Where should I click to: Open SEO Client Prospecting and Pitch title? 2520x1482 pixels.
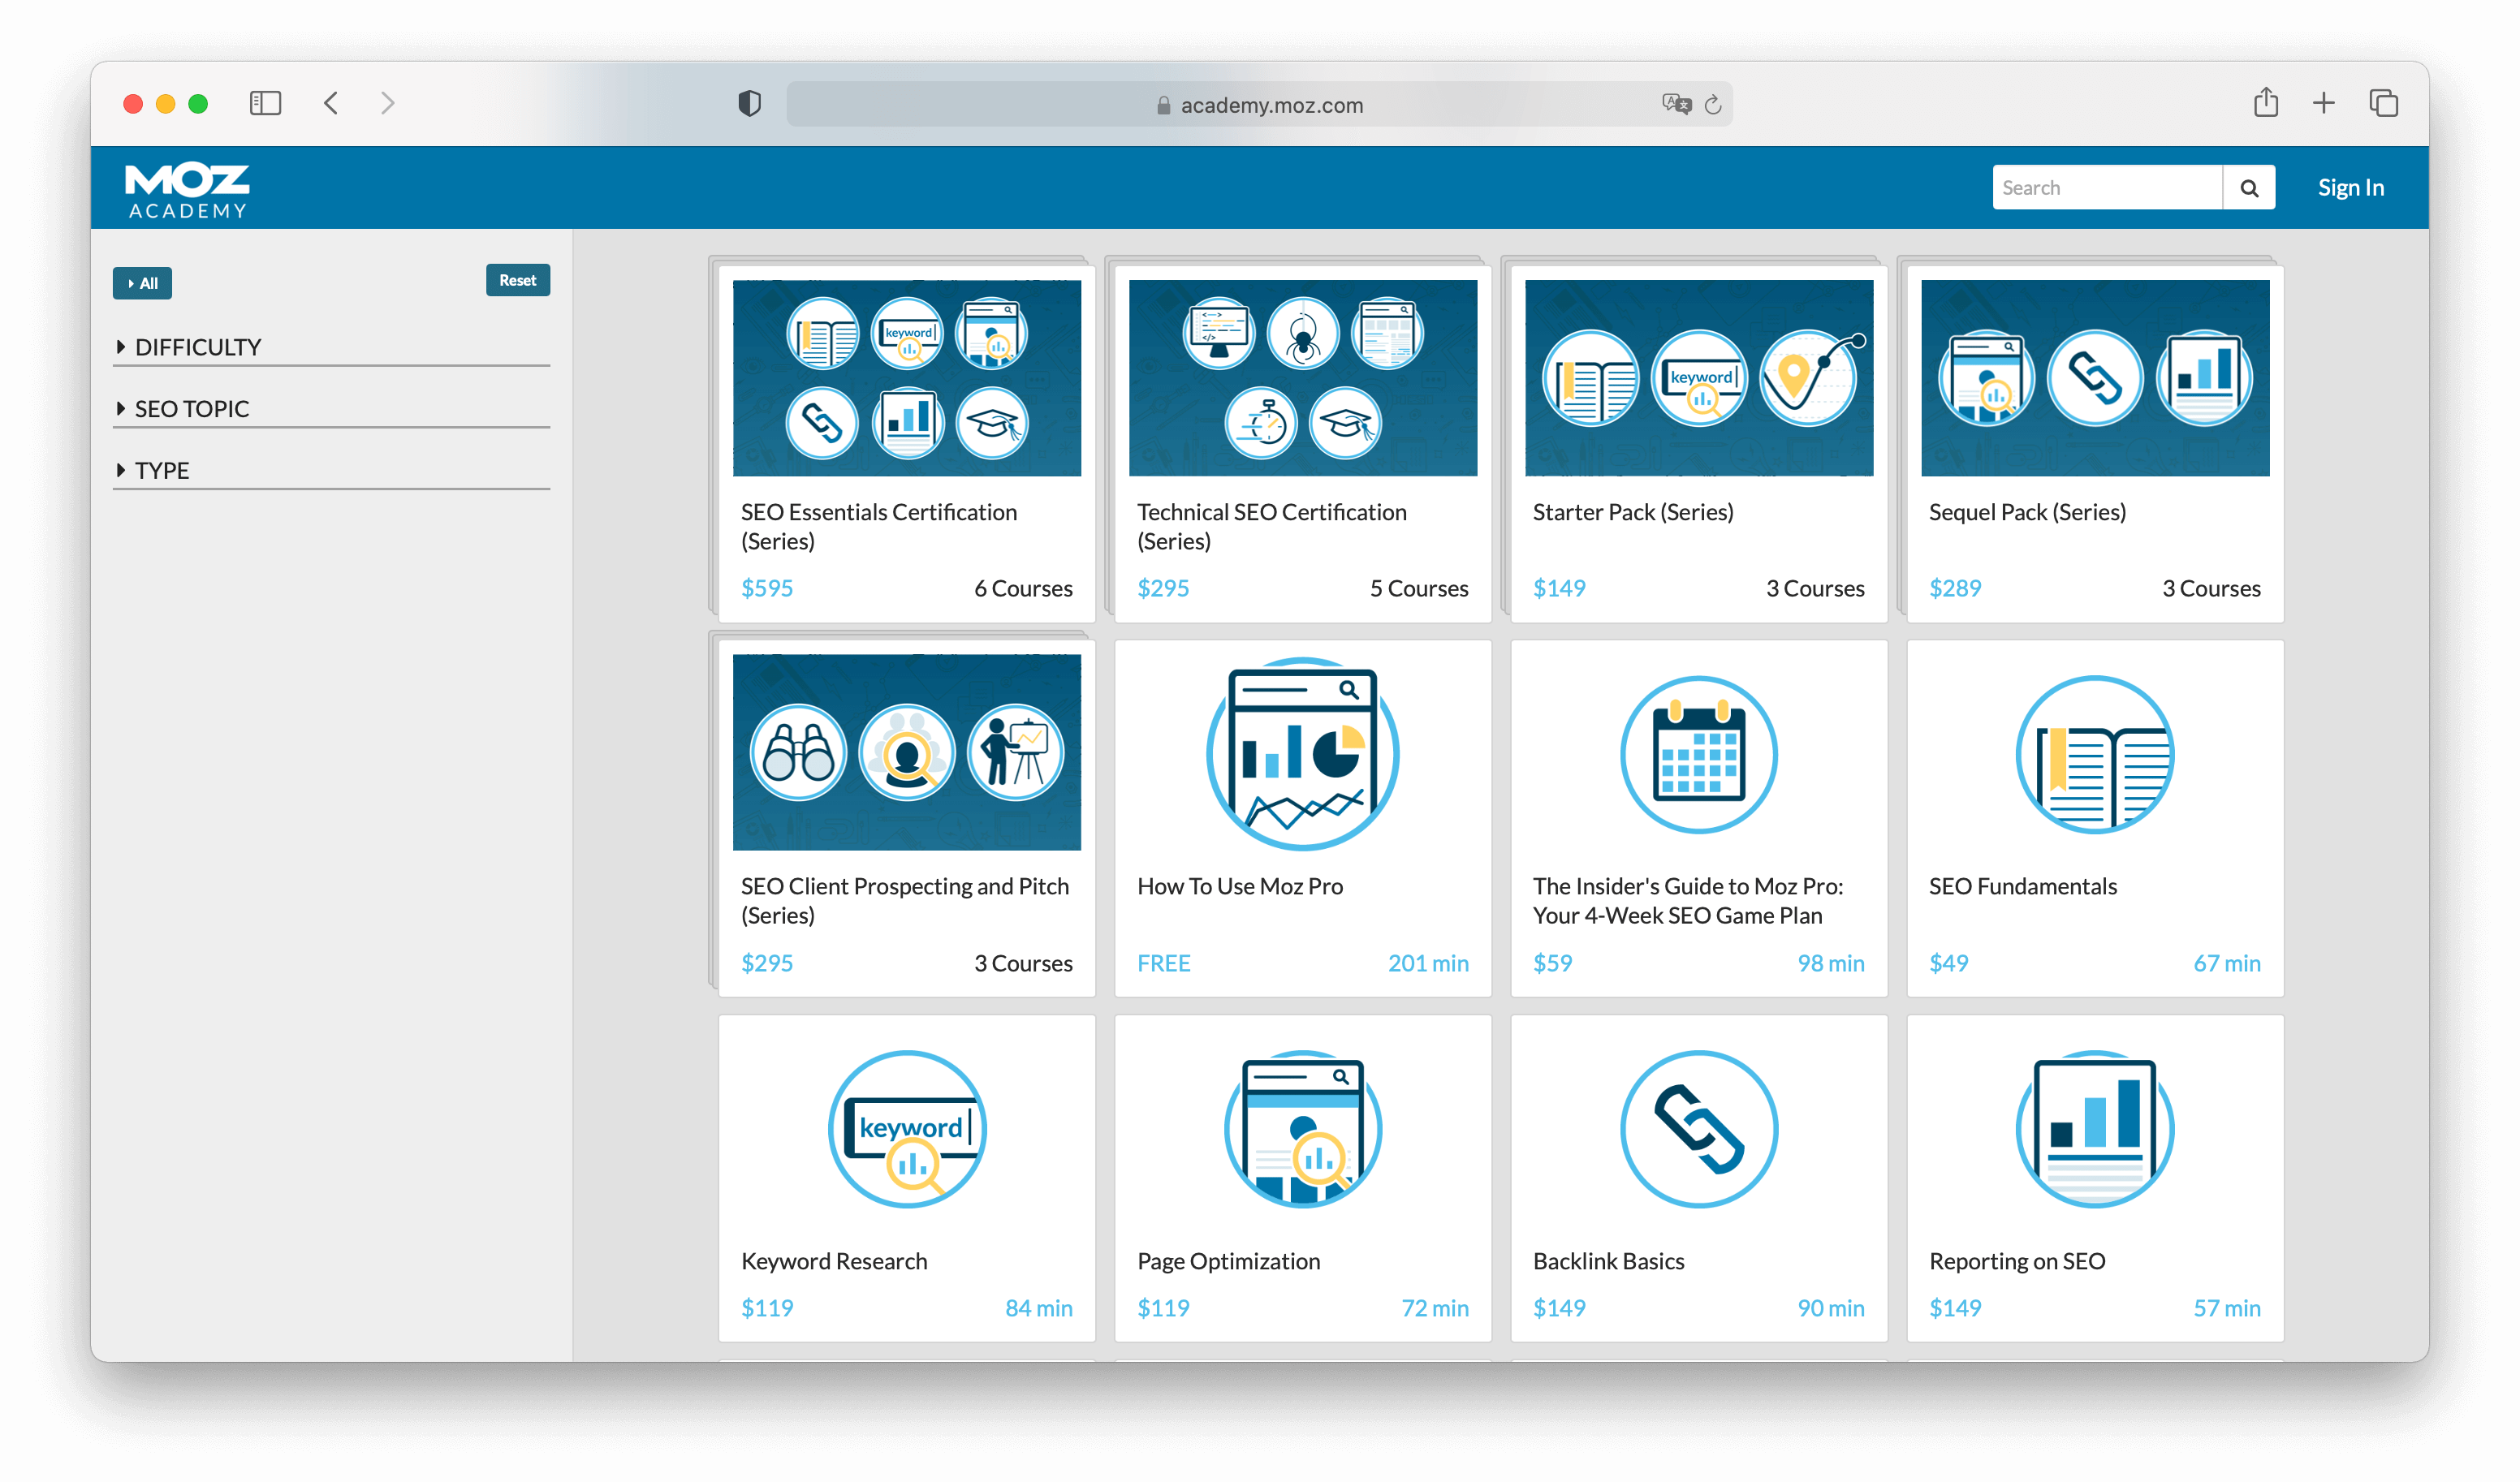[904, 900]
